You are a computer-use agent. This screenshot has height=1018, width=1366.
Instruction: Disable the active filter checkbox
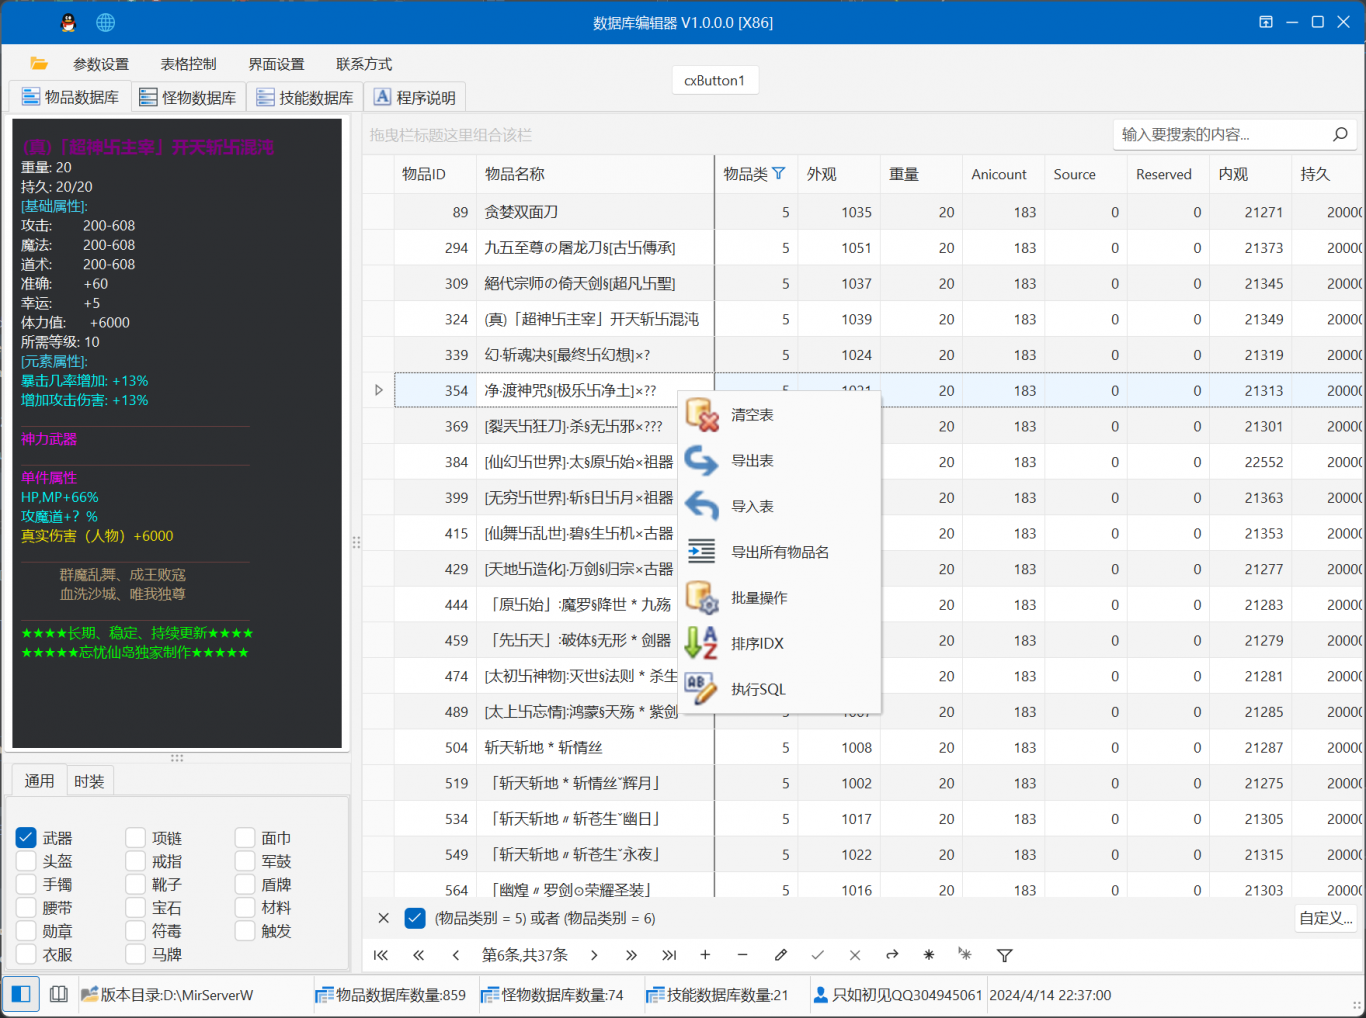415,918
